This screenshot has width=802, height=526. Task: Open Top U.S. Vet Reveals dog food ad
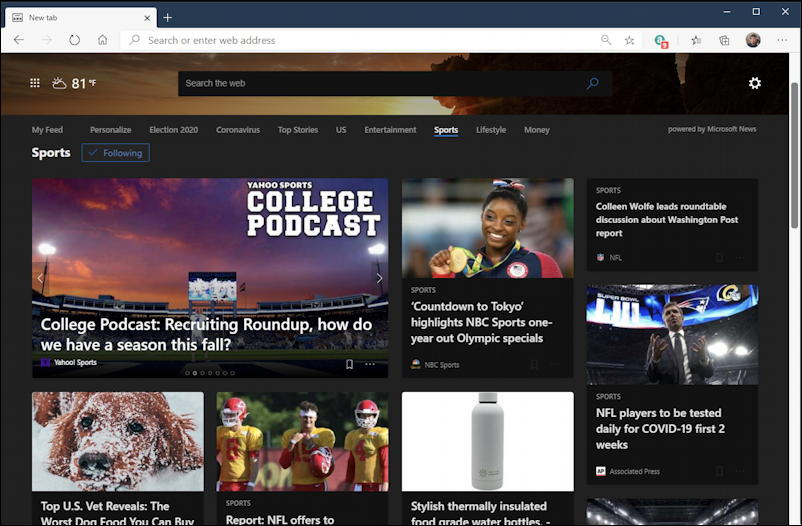pos(117,513)
